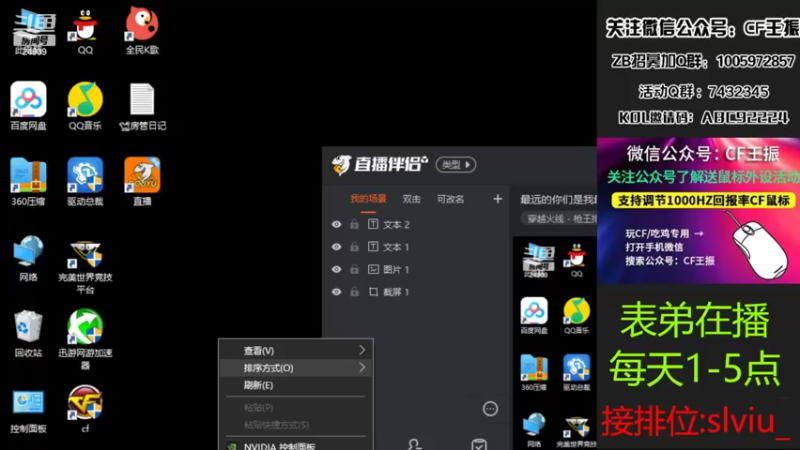800x450 pixels.
Task: Click the text type icon of 文本 2
Action: (373, 224)
